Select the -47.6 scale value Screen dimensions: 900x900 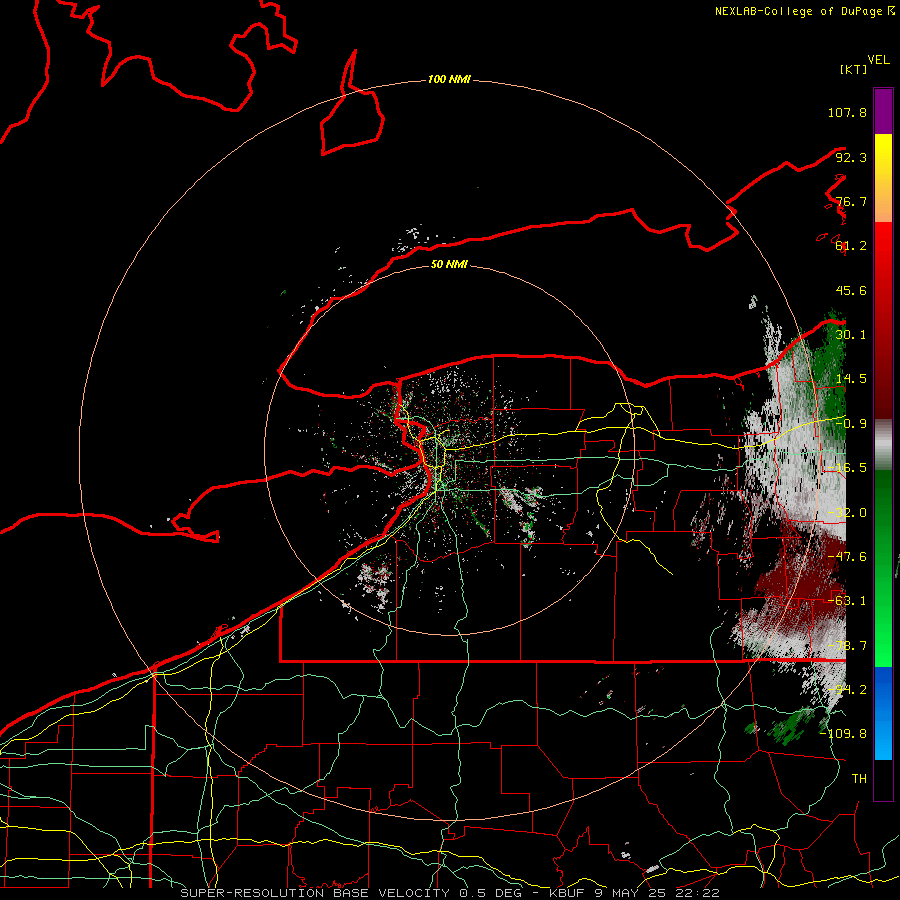847,557
